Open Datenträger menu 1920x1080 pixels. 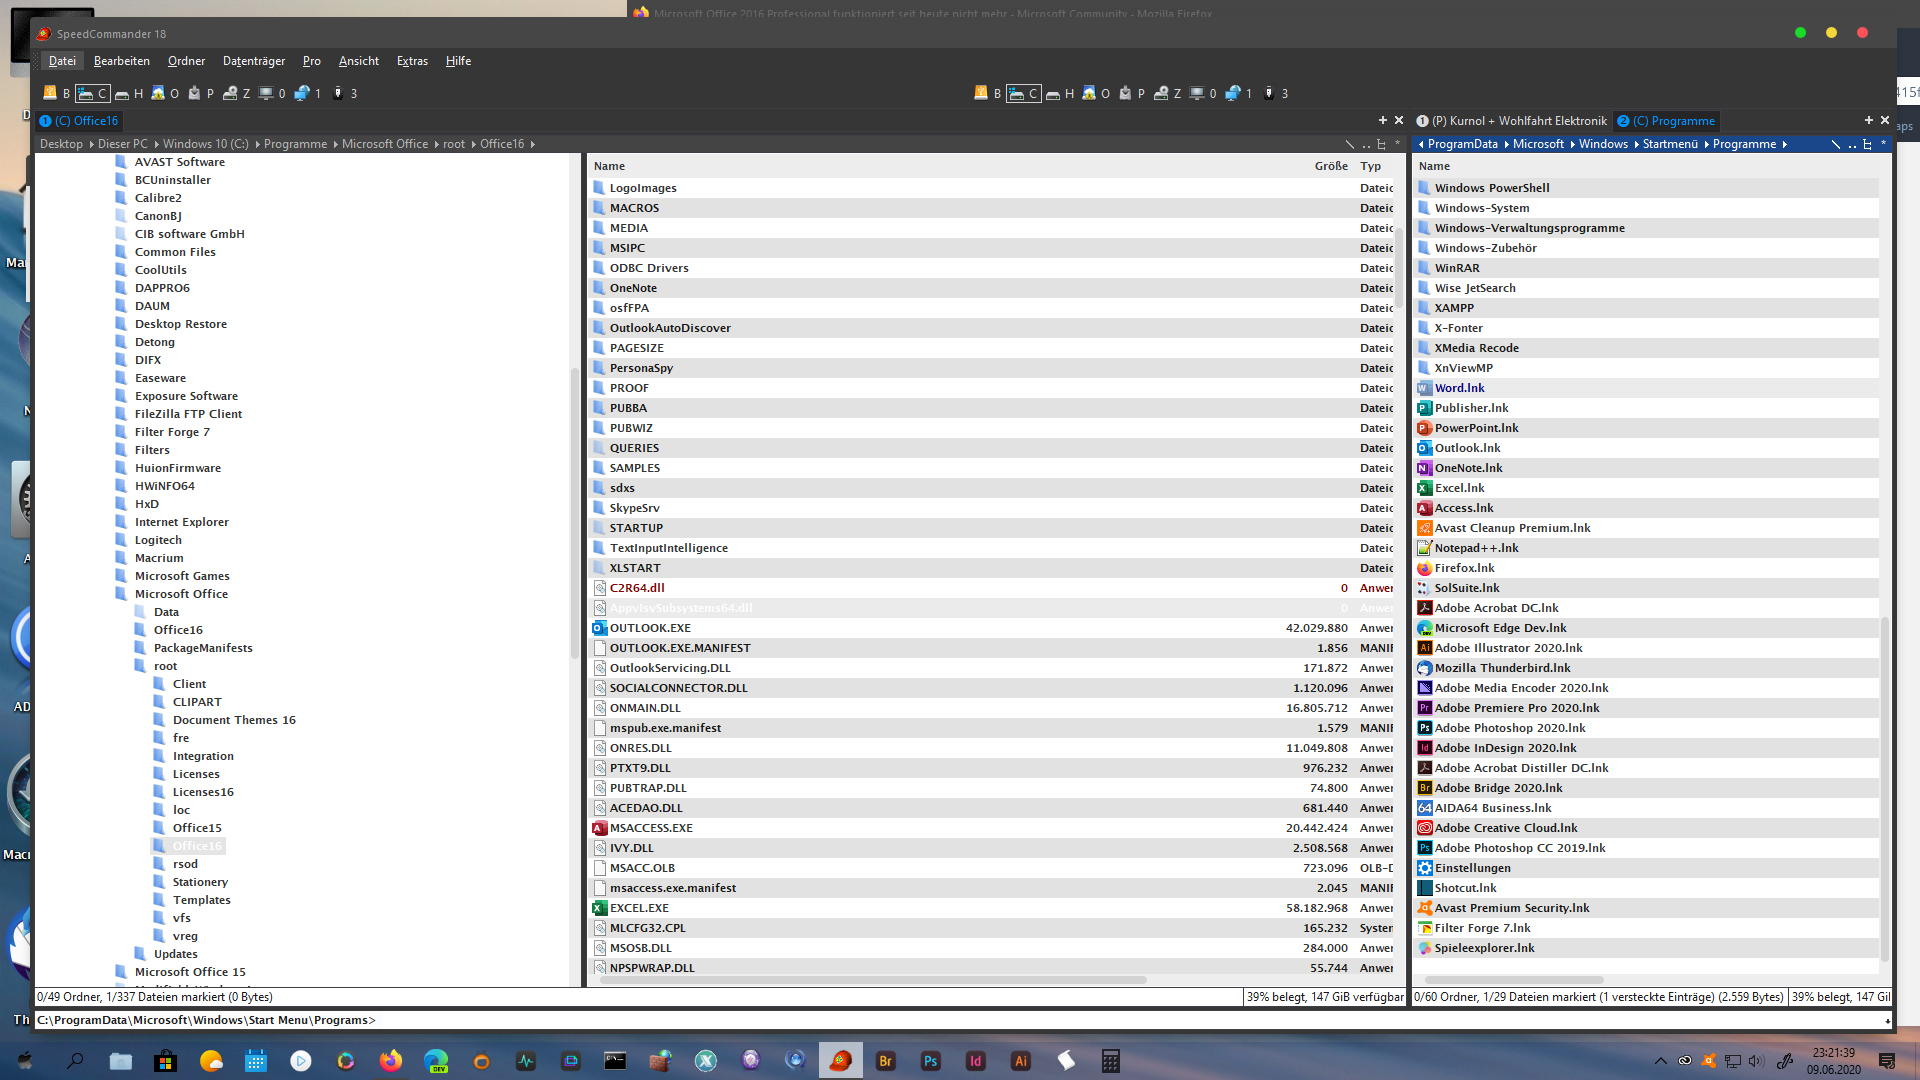[254, 61]
